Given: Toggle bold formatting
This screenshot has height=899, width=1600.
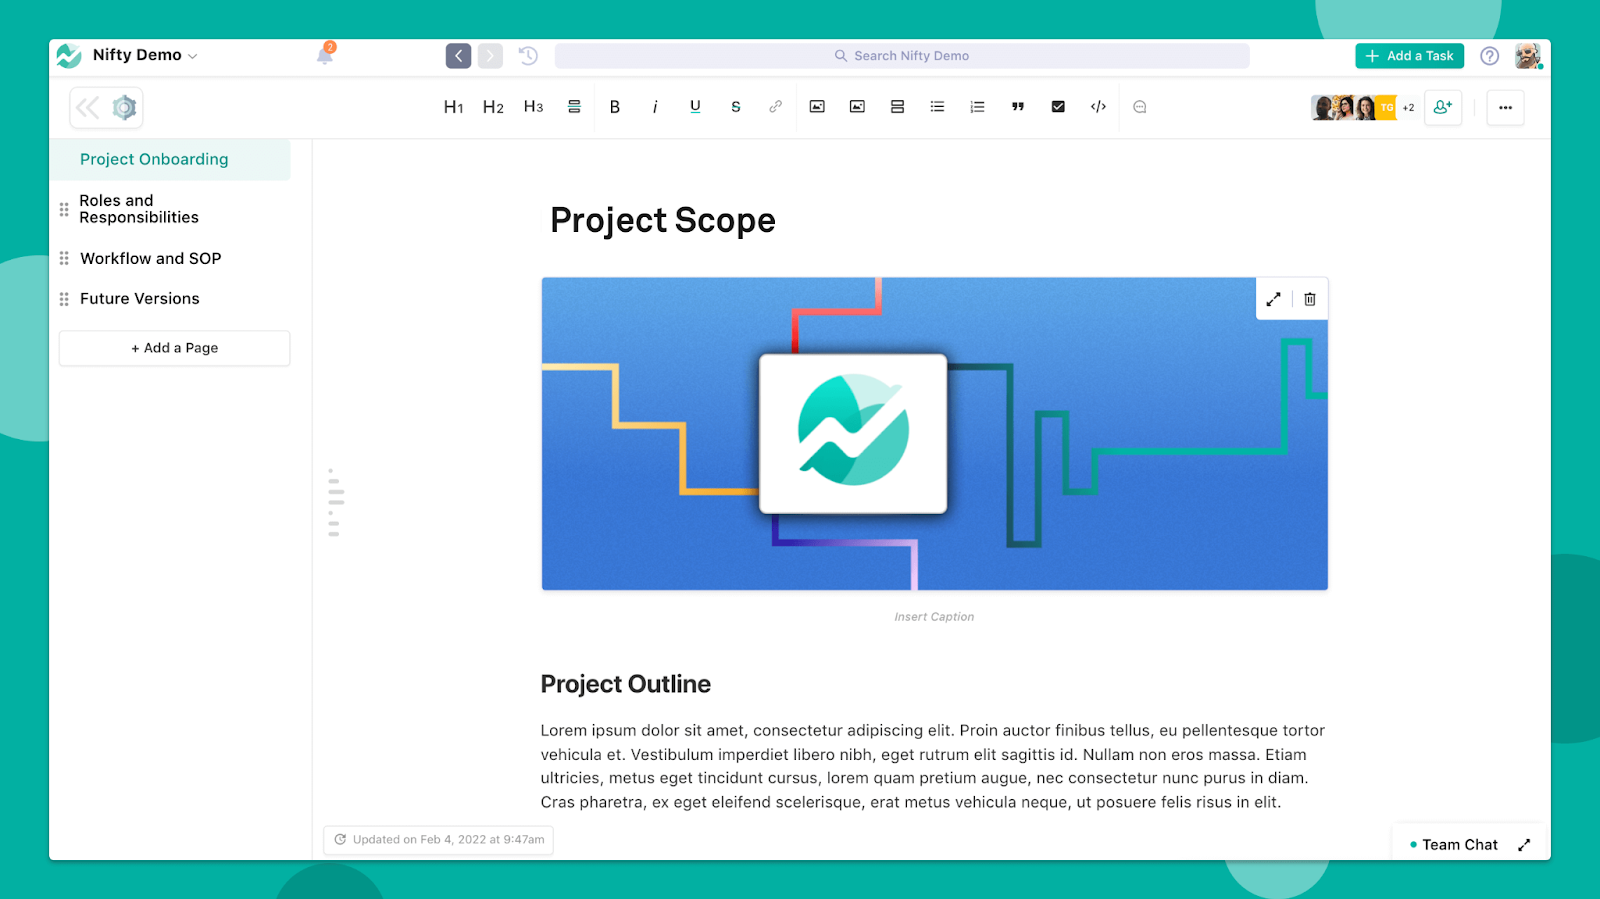Looking at the screenshot, I should [615, 107].
